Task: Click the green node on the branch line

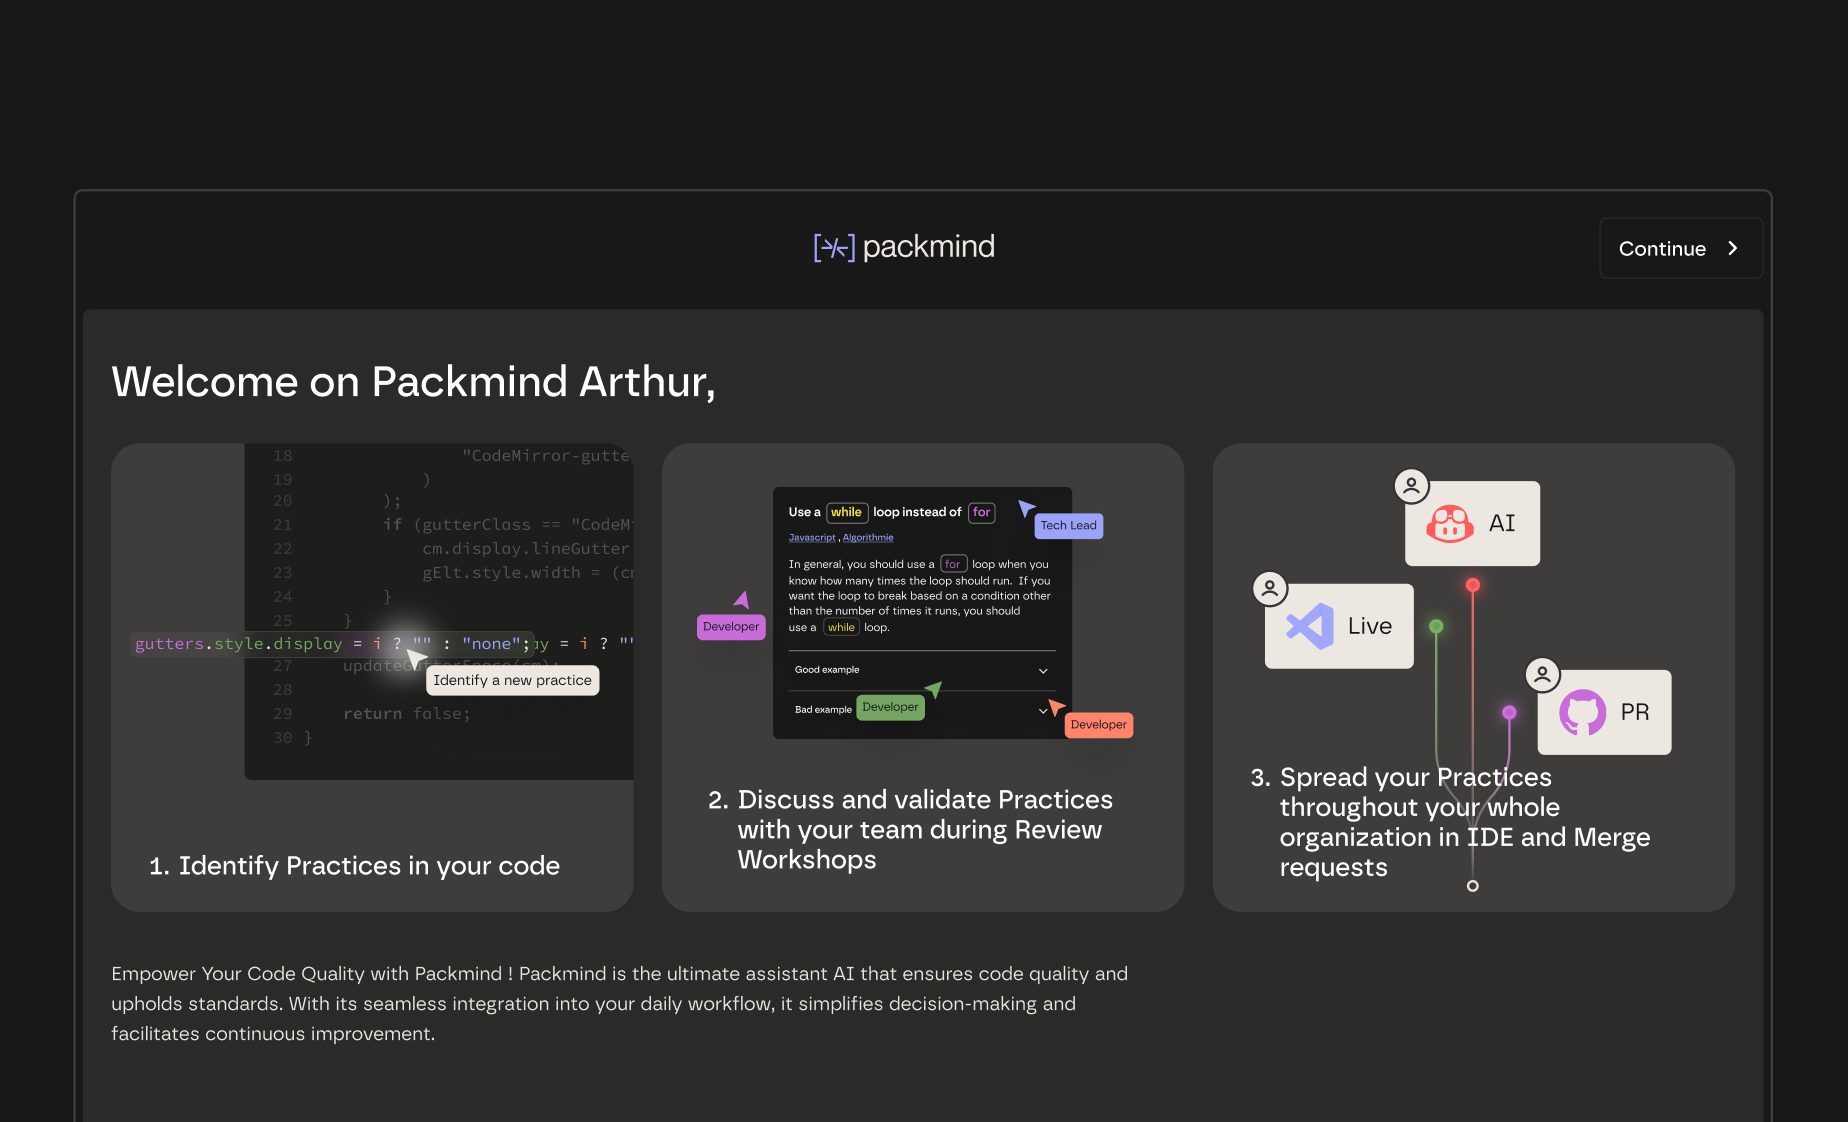Action: (1436, 626)
